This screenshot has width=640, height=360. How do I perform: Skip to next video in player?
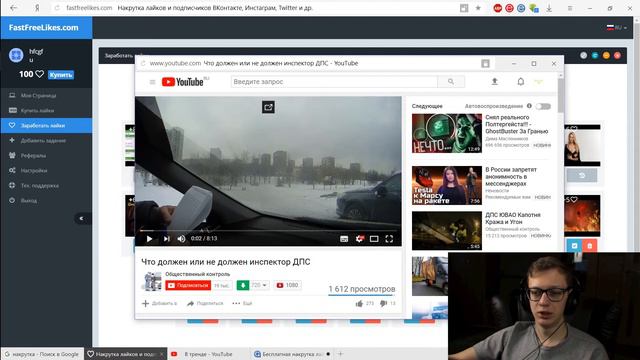[167, 239]
